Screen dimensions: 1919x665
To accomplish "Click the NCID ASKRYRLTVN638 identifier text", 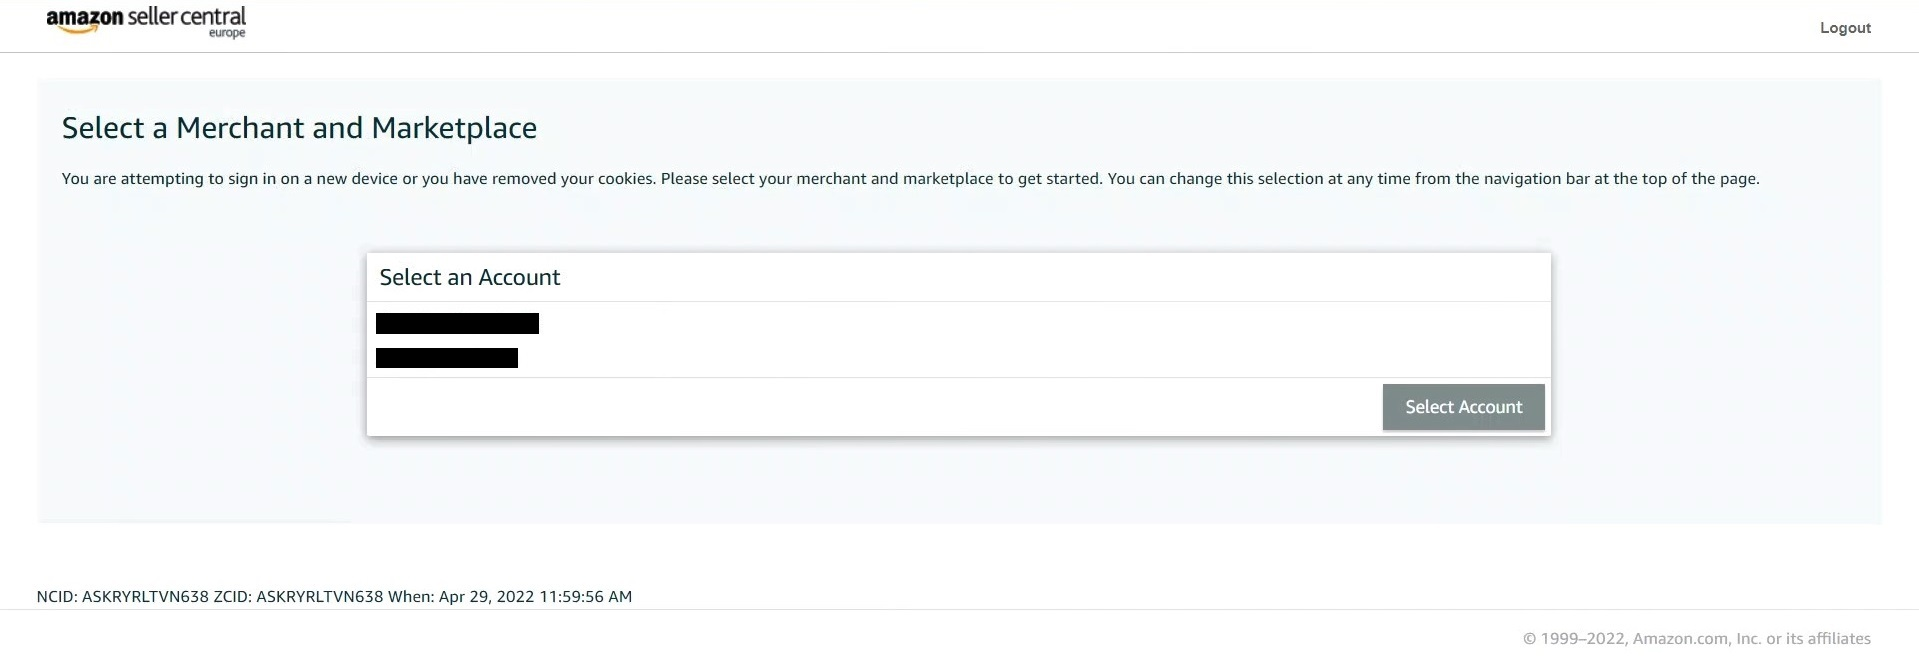I will tap(122, 597).
